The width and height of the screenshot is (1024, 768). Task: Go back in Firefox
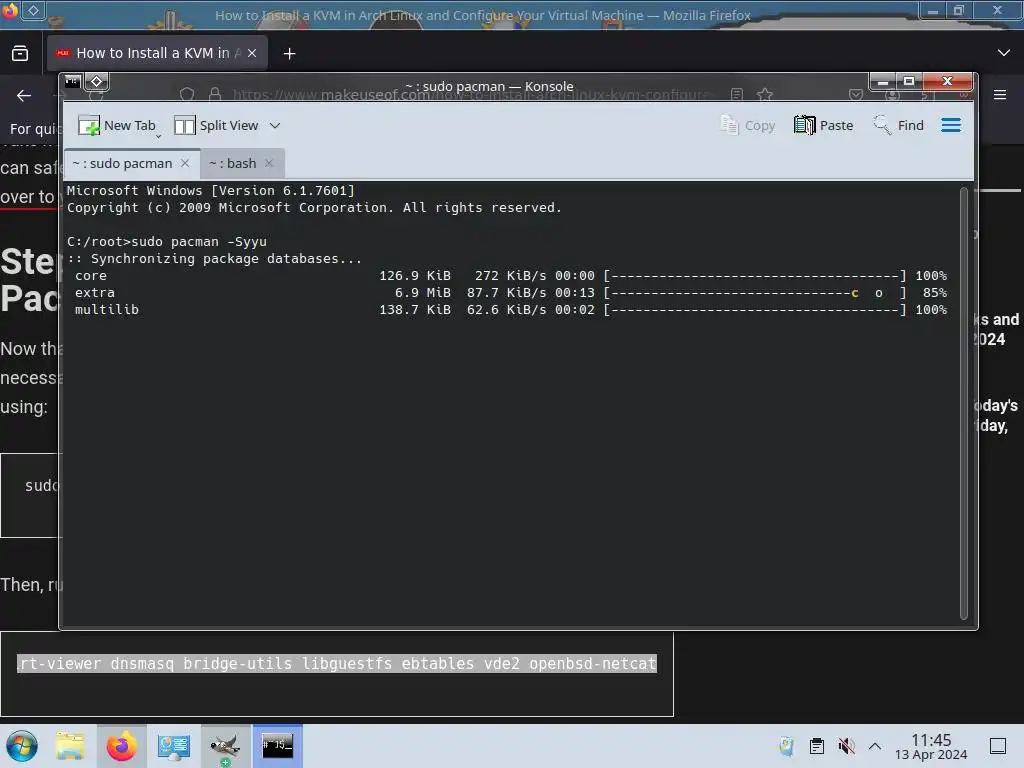point(24,95)
